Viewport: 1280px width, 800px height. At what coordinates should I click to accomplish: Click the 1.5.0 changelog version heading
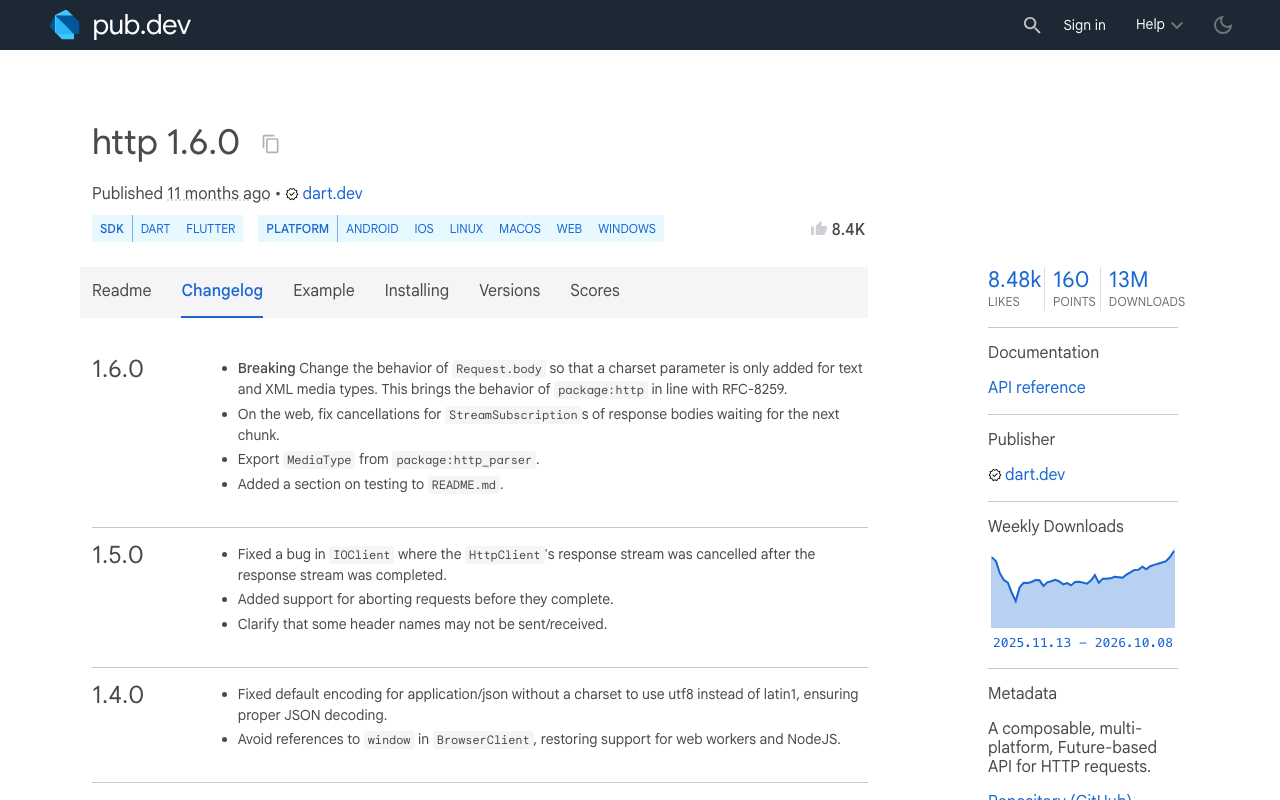click(118, 555)
